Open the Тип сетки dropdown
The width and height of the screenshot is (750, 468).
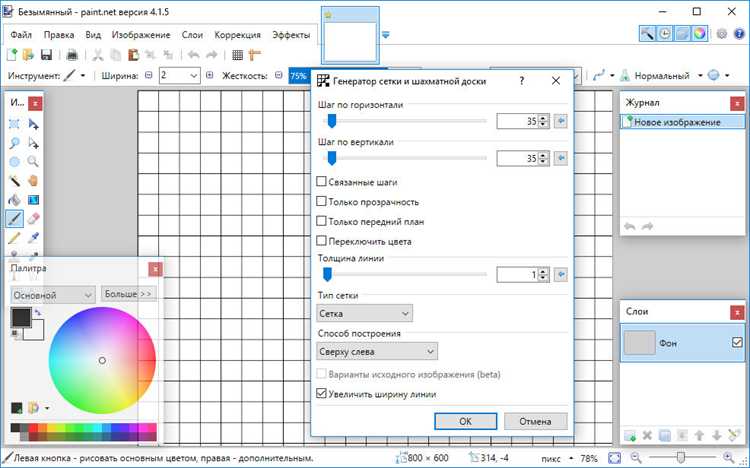pyautogui.click(x=364, y=313)
